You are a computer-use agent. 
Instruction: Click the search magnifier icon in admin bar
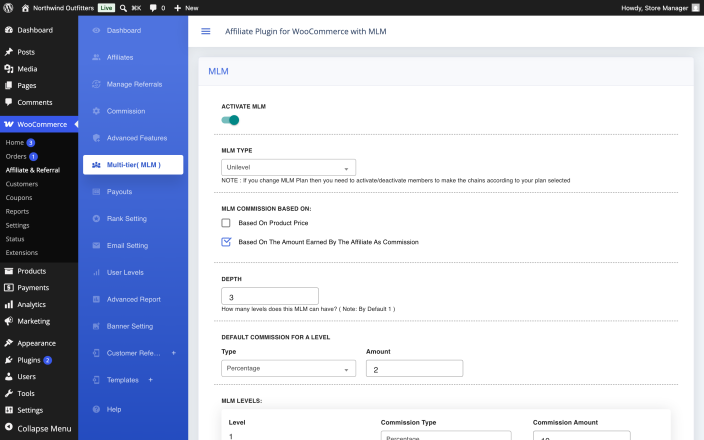point(123,8)
